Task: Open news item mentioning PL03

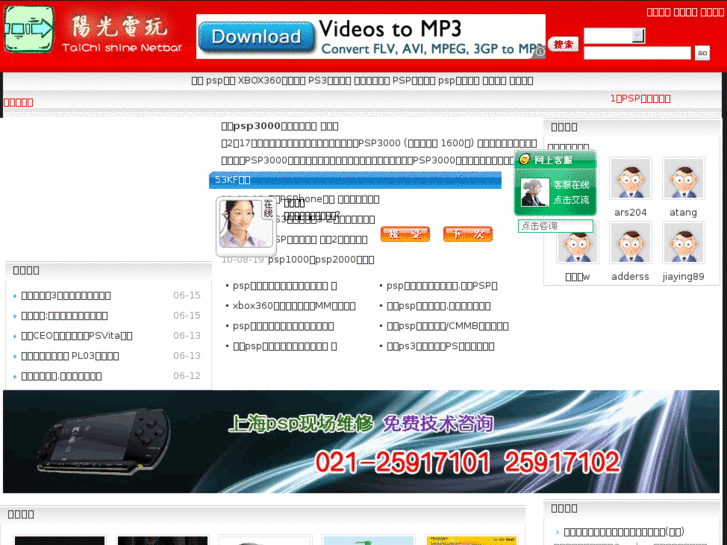Action: 70,356
